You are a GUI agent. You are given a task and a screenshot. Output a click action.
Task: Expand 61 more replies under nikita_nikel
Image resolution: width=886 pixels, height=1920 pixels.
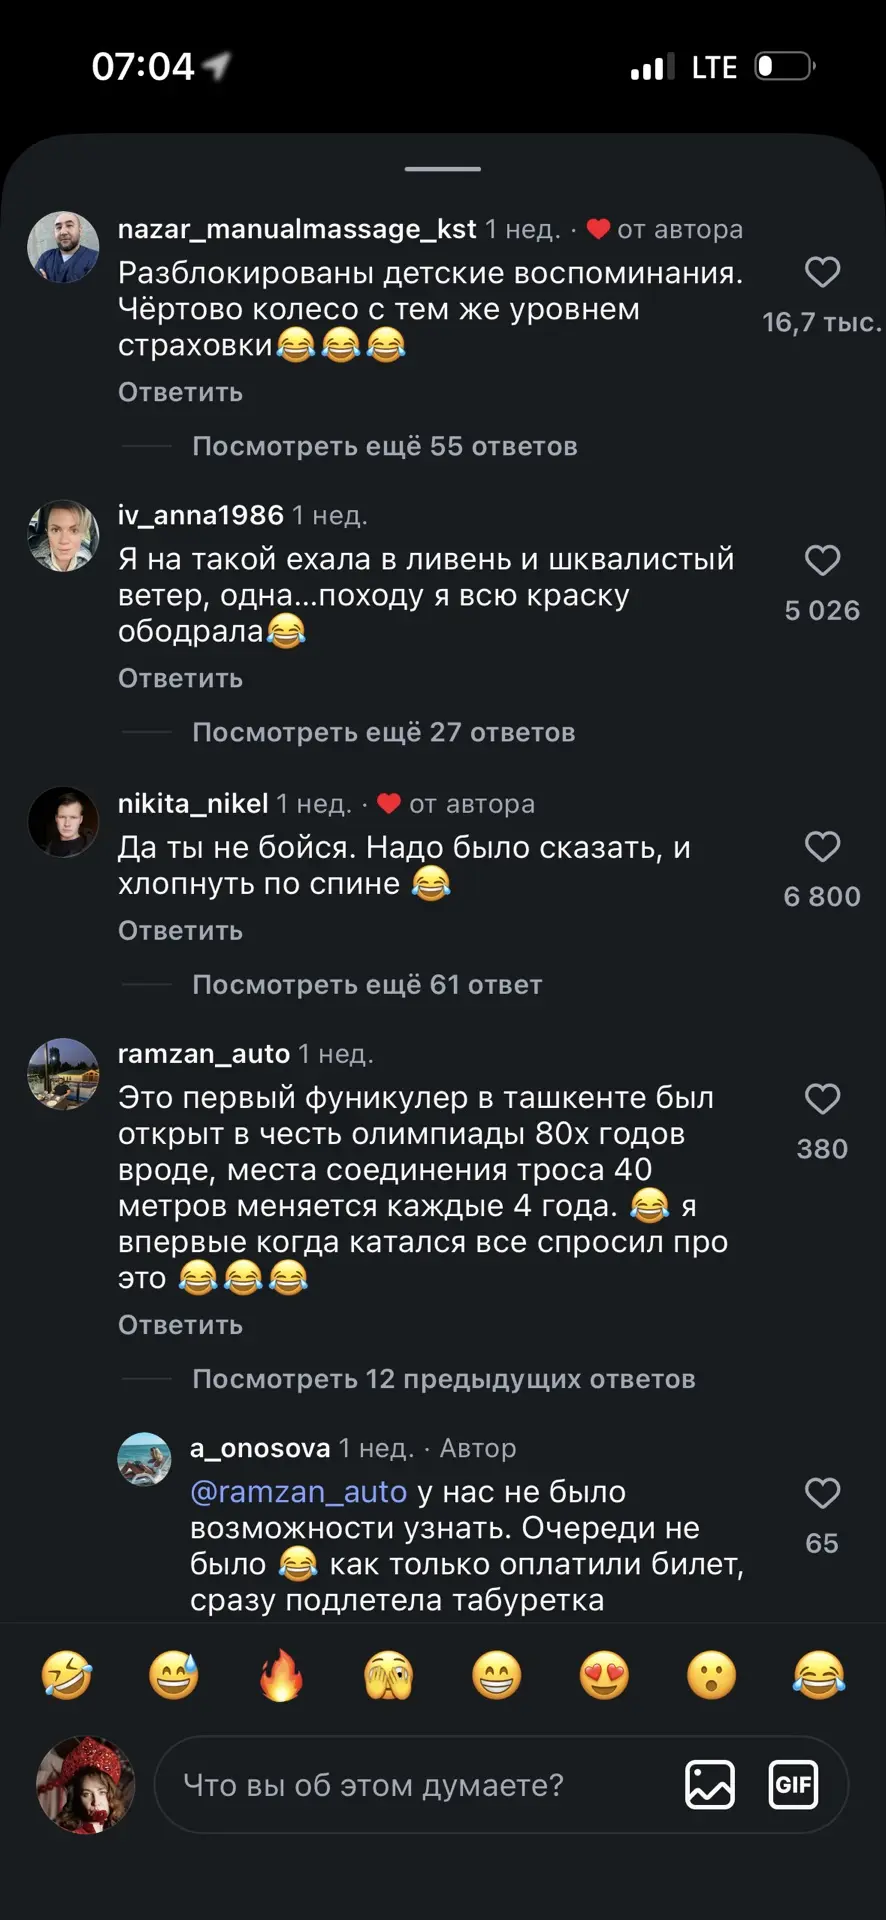367,985
